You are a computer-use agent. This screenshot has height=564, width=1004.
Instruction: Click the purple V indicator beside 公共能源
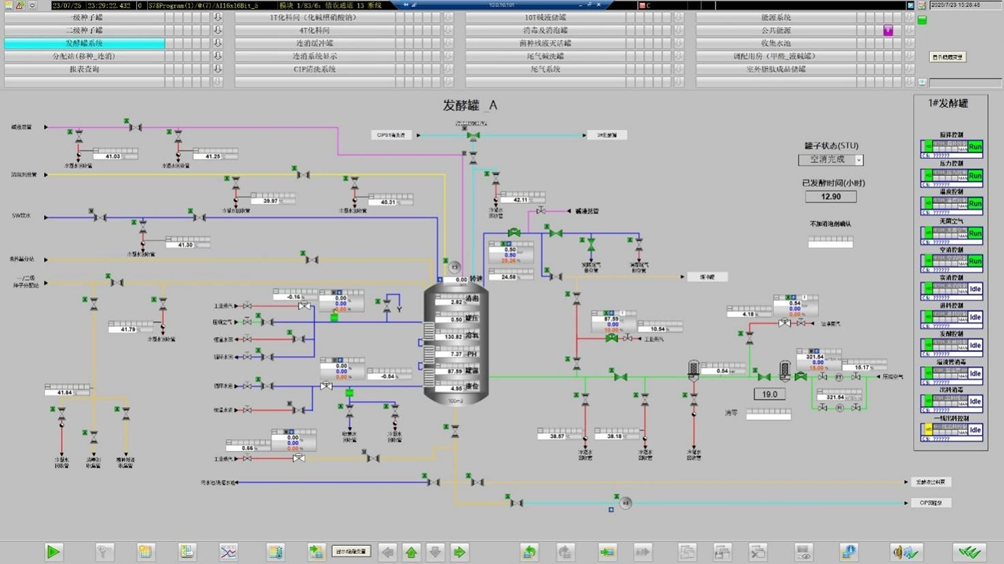click(887, 31)
